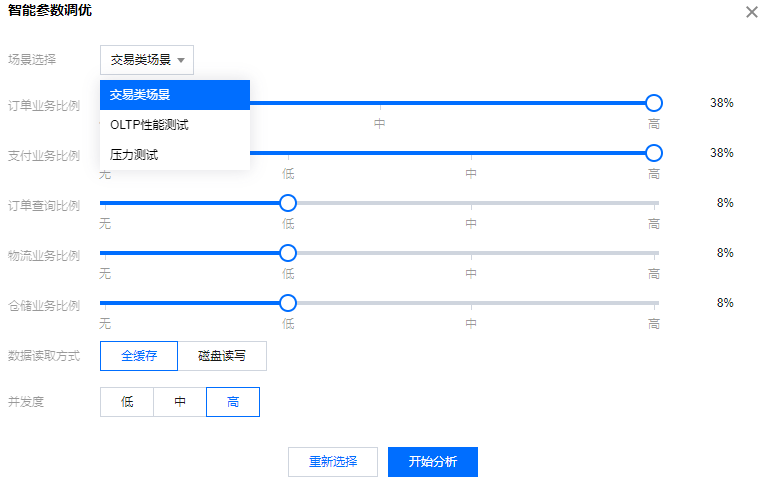Switch data read mode to 磁盘读写
This screenshot has height=484, width=762.
click(222, 356)
